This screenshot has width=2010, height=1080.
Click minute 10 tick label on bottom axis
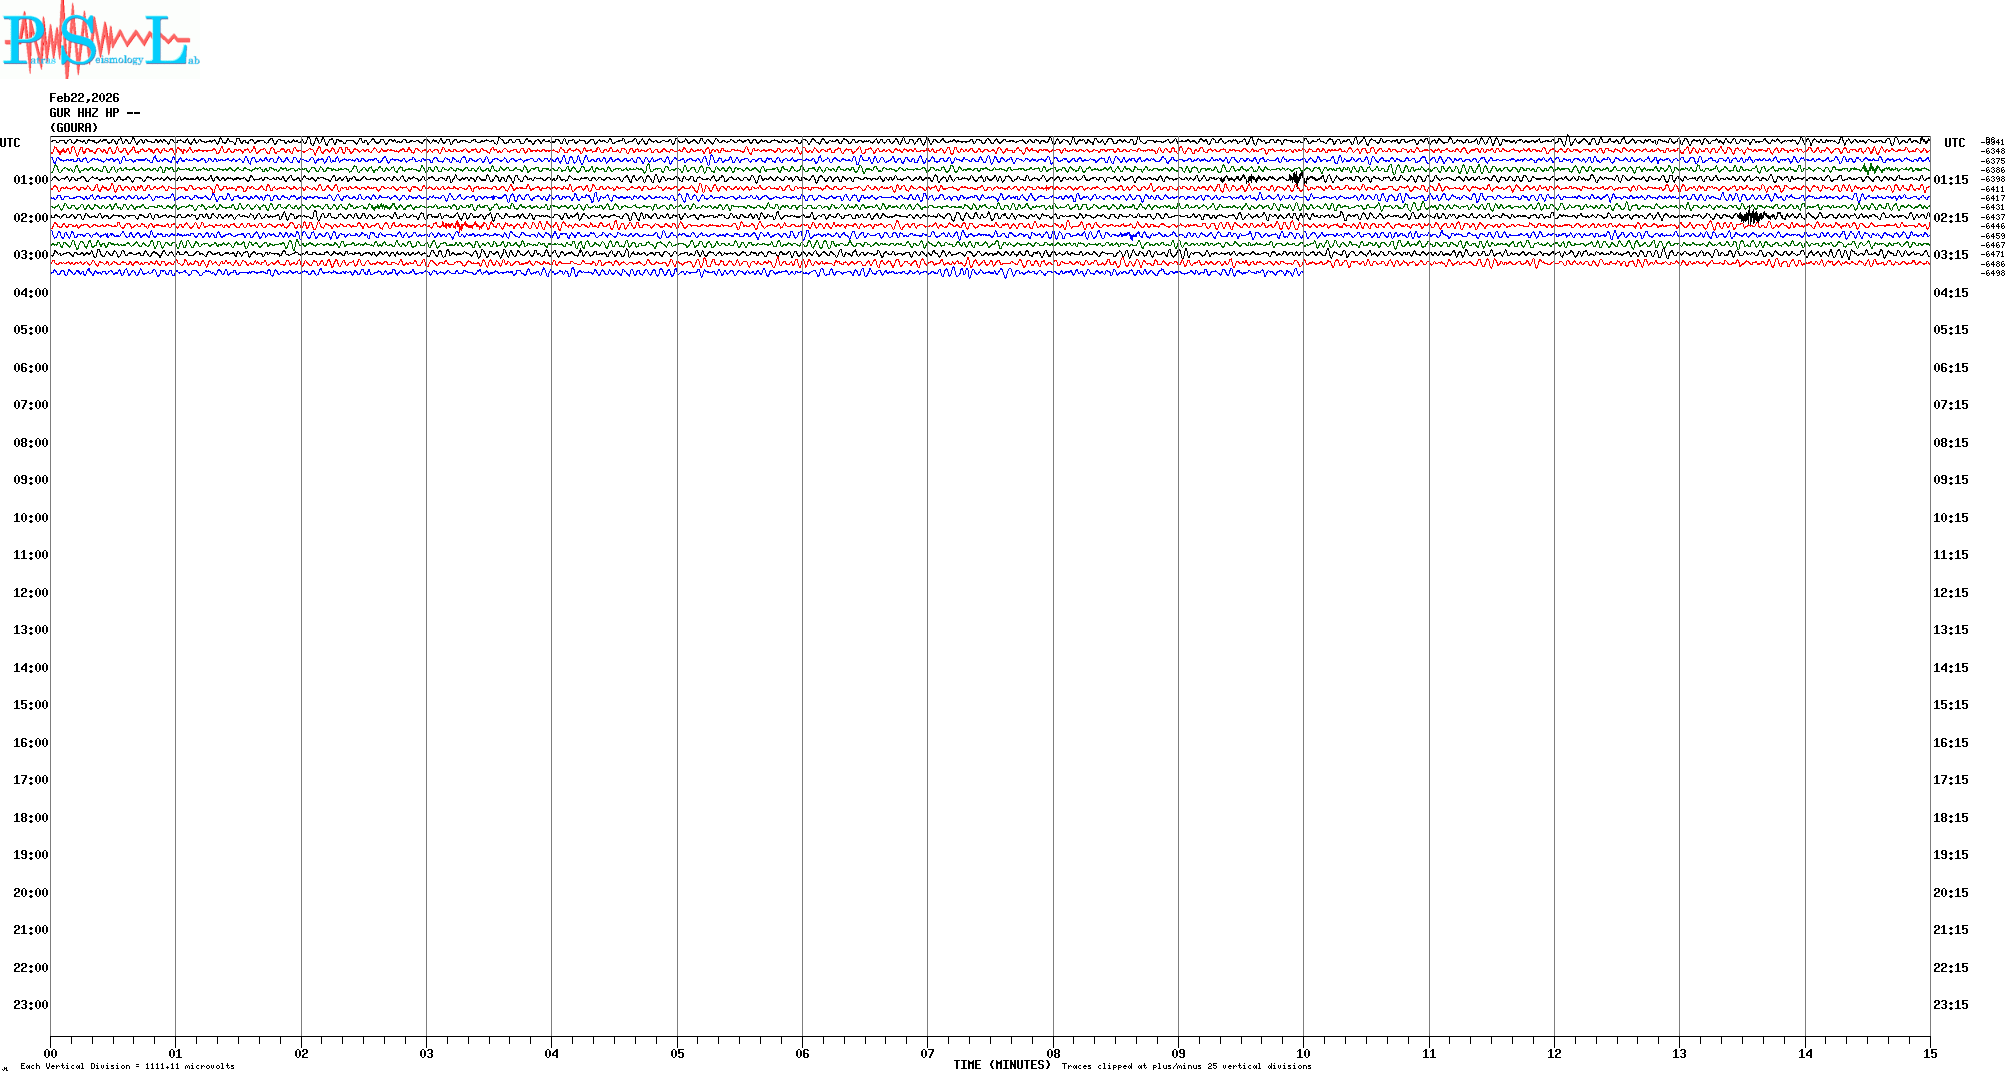1303,1054
